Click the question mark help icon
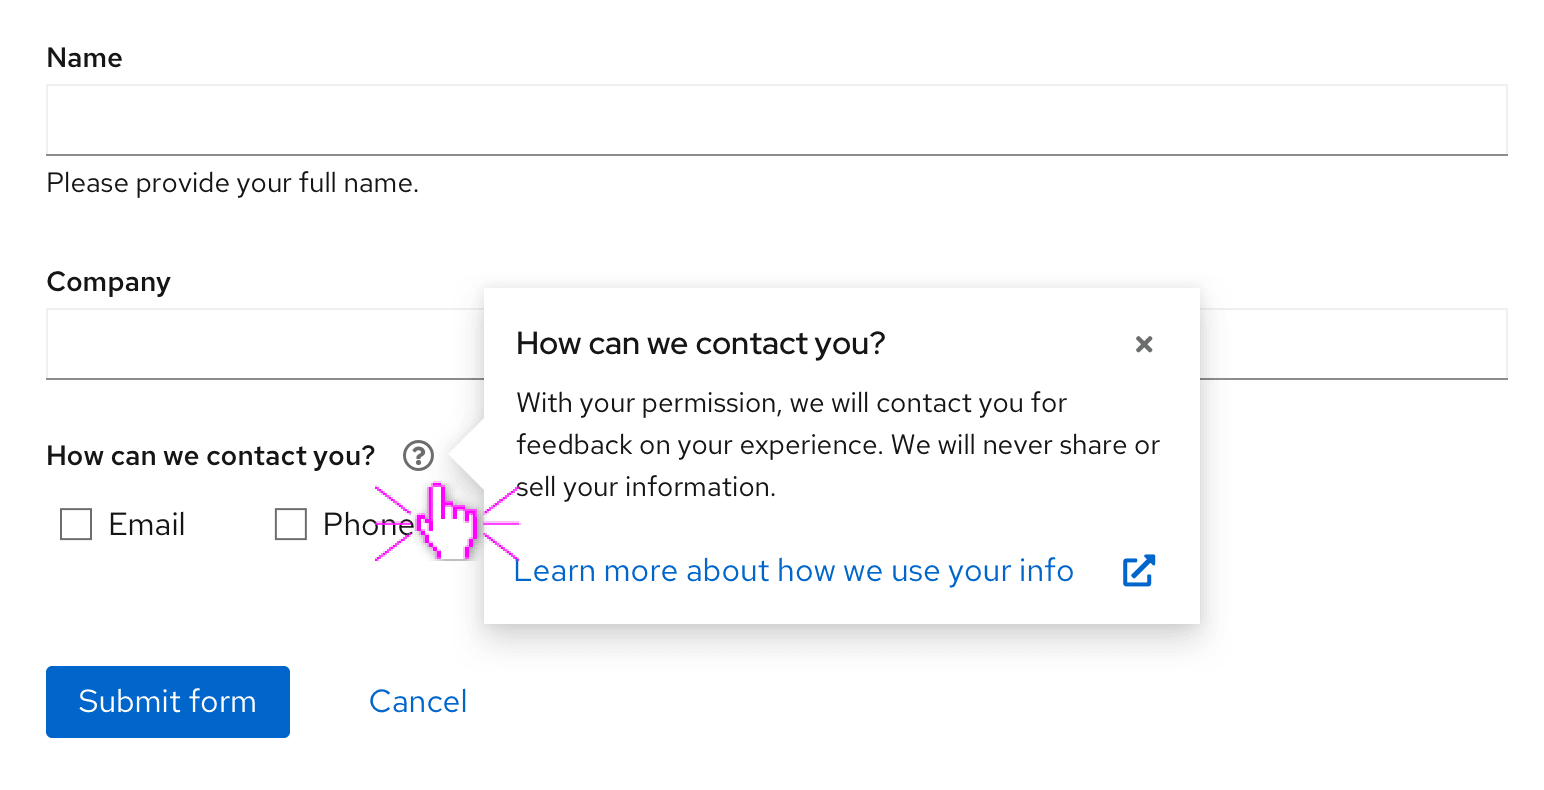Image resolution: width=1544 pixels, height=790 pixels. click(x=418, y=456)
